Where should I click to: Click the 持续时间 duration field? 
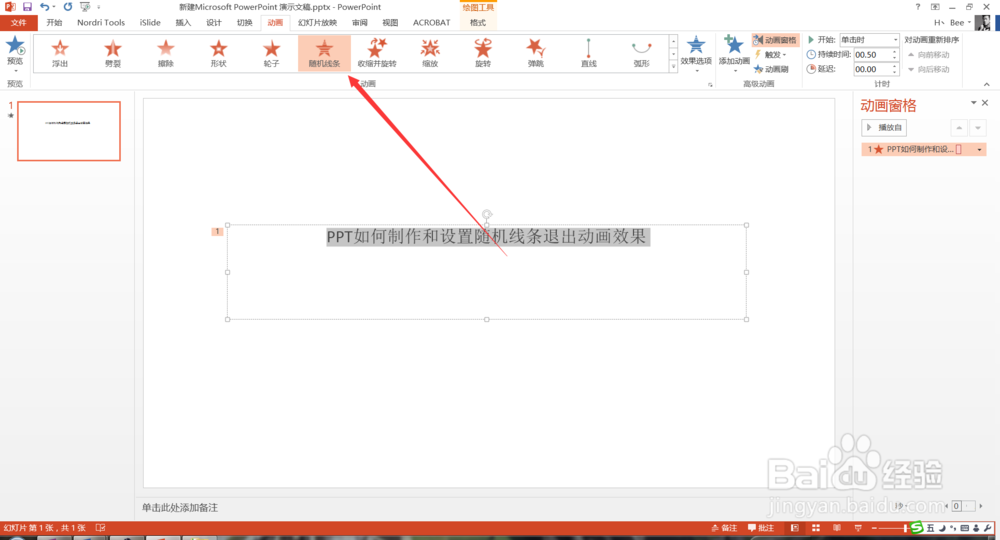pos(872,55)
